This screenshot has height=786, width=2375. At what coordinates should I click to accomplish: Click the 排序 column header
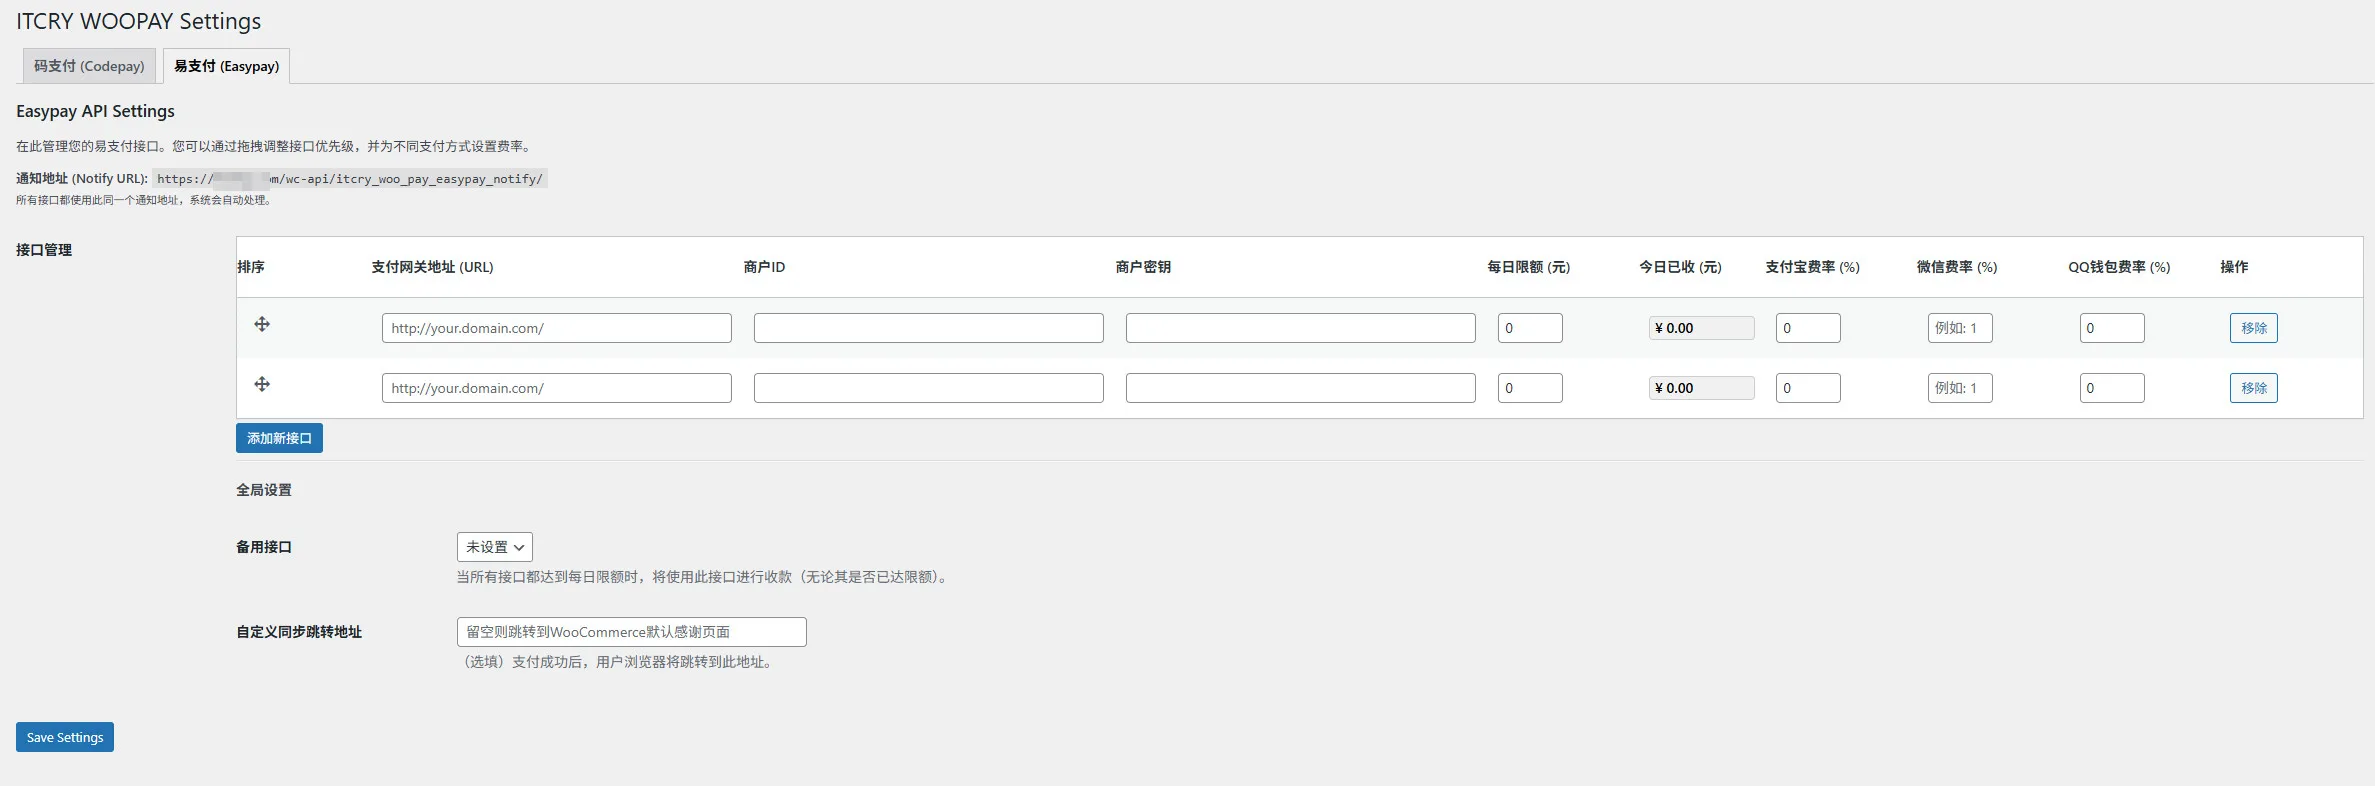tap(251, 267)
